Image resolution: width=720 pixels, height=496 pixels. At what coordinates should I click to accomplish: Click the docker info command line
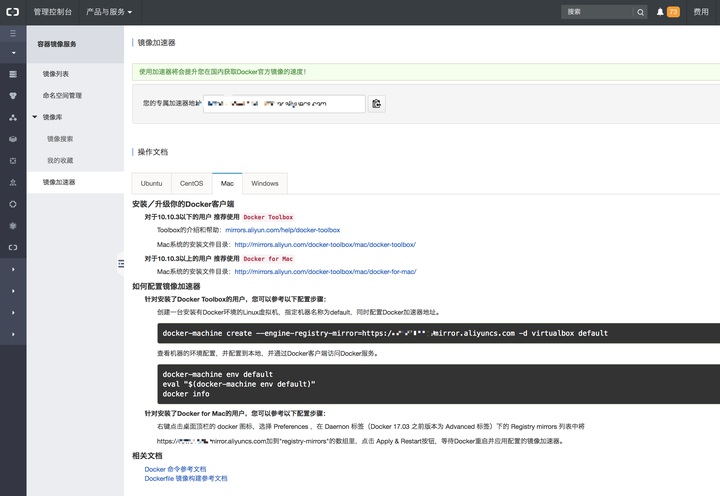coord(186,394)
